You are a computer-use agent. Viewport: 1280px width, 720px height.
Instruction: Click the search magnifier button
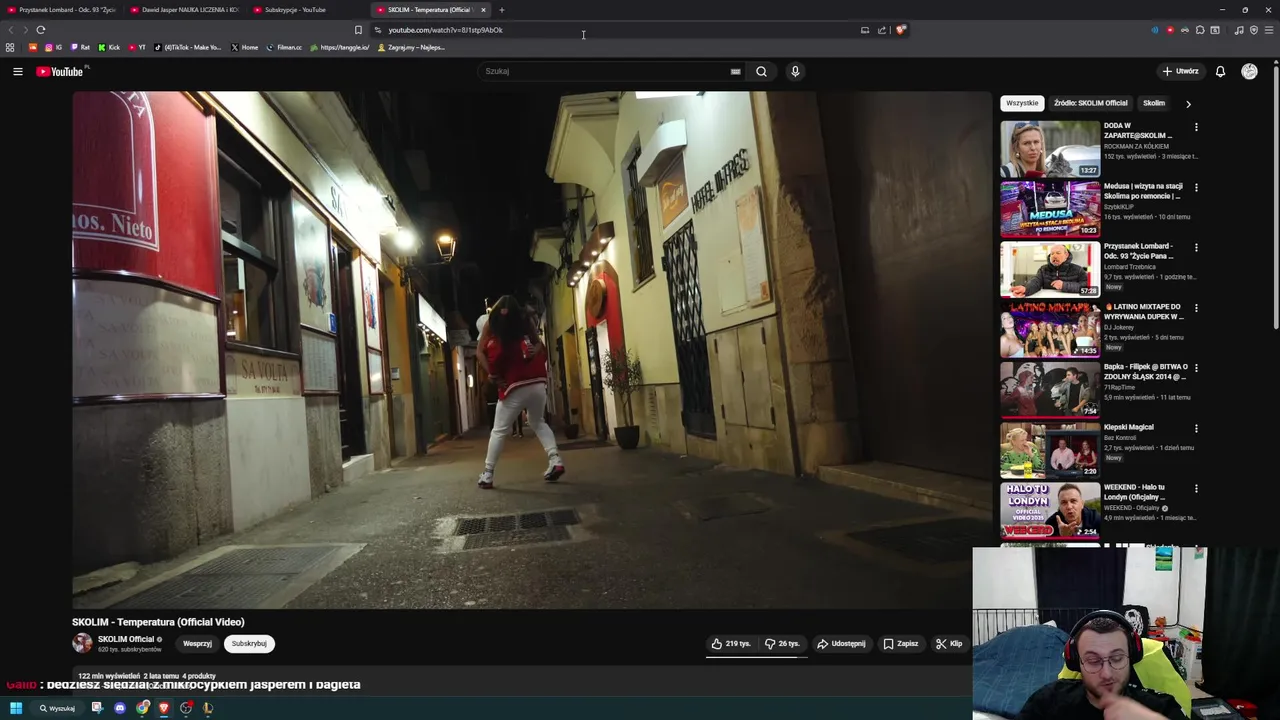point(761,71)
